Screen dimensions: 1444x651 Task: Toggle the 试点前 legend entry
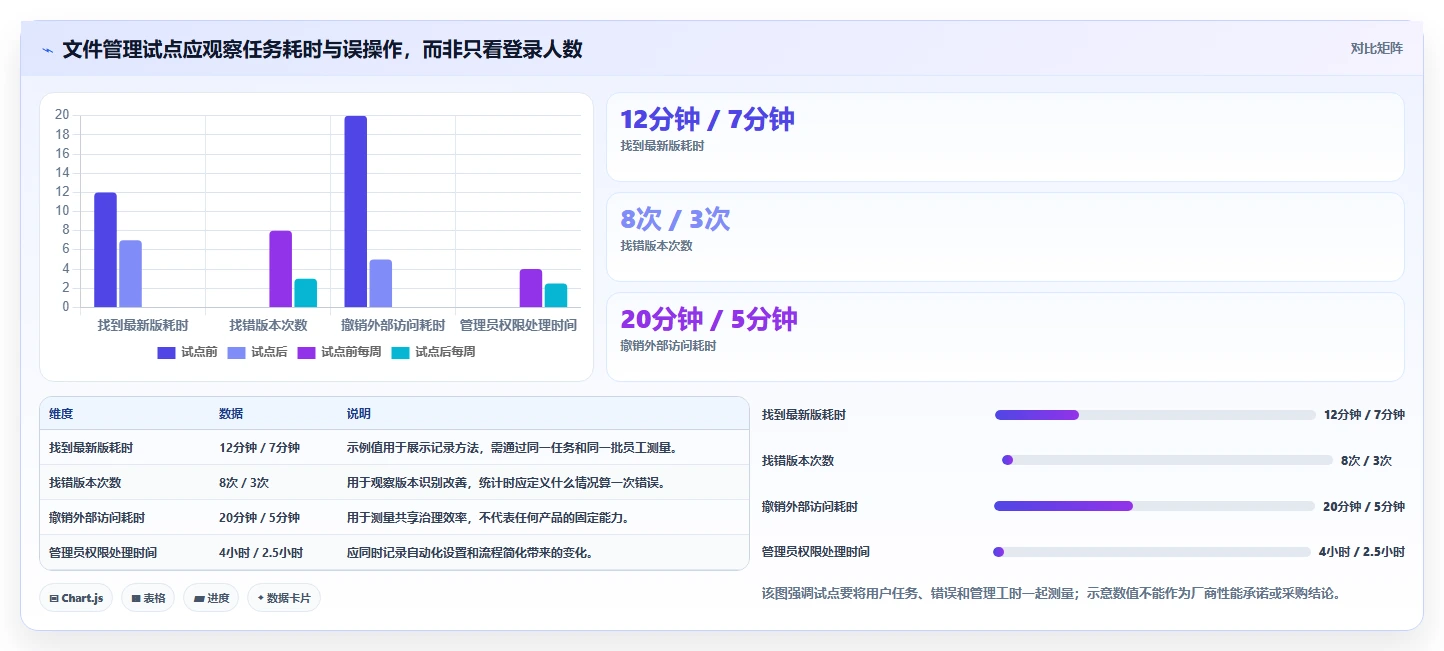tap(187, 352)
